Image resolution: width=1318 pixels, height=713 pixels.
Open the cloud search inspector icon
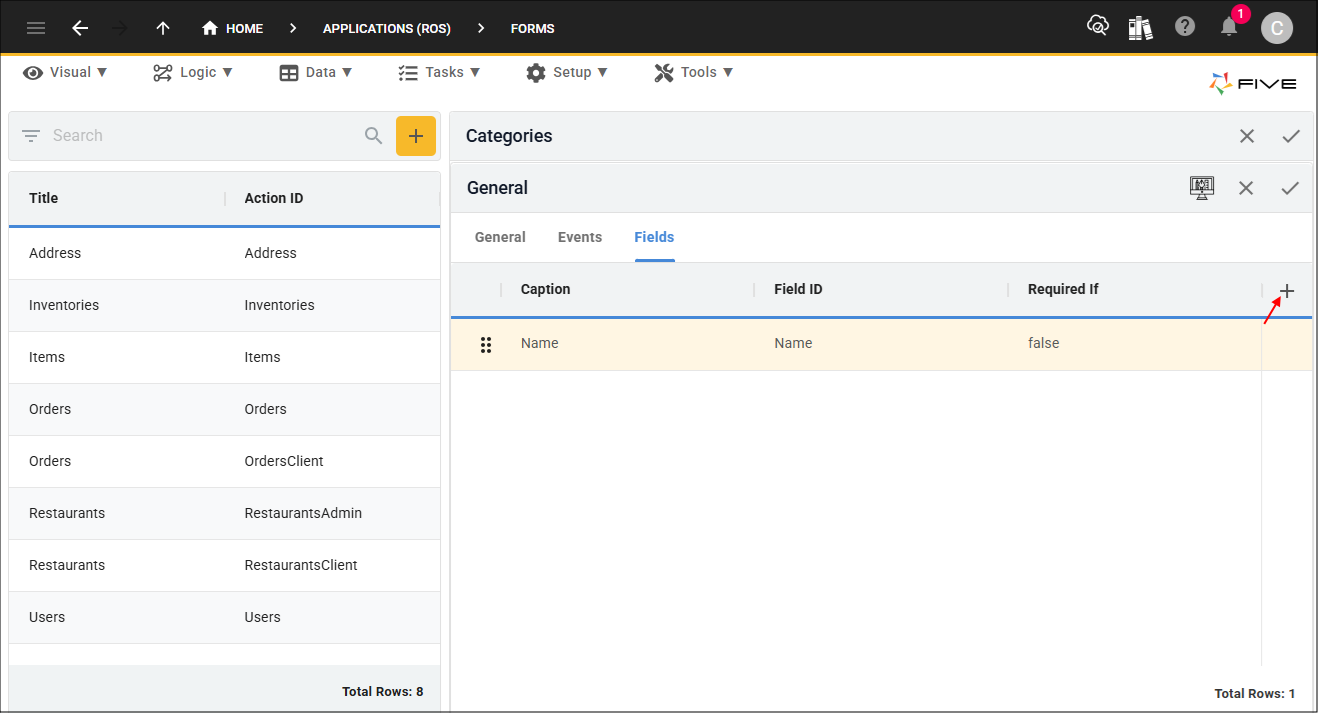[1098, 27]
